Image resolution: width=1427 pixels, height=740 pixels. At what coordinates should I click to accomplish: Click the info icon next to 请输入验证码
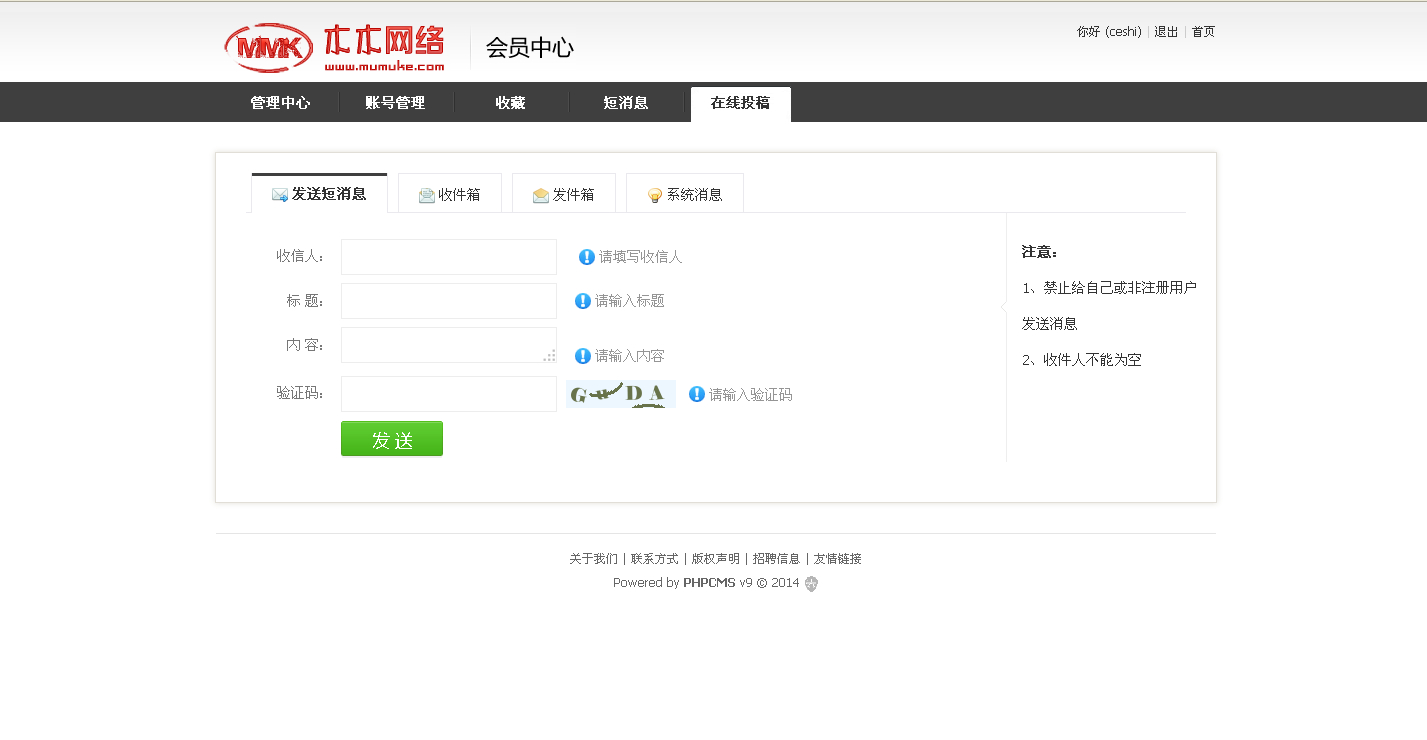[x=697, y=394]
